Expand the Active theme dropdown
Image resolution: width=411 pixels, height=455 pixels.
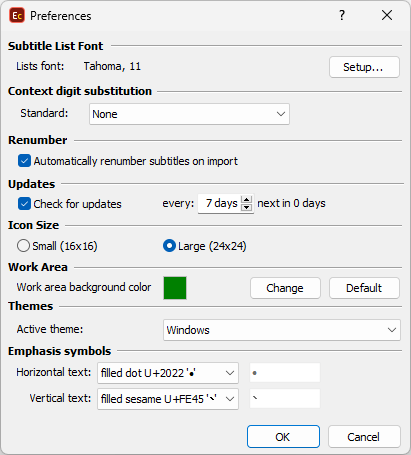coord(282,330)
